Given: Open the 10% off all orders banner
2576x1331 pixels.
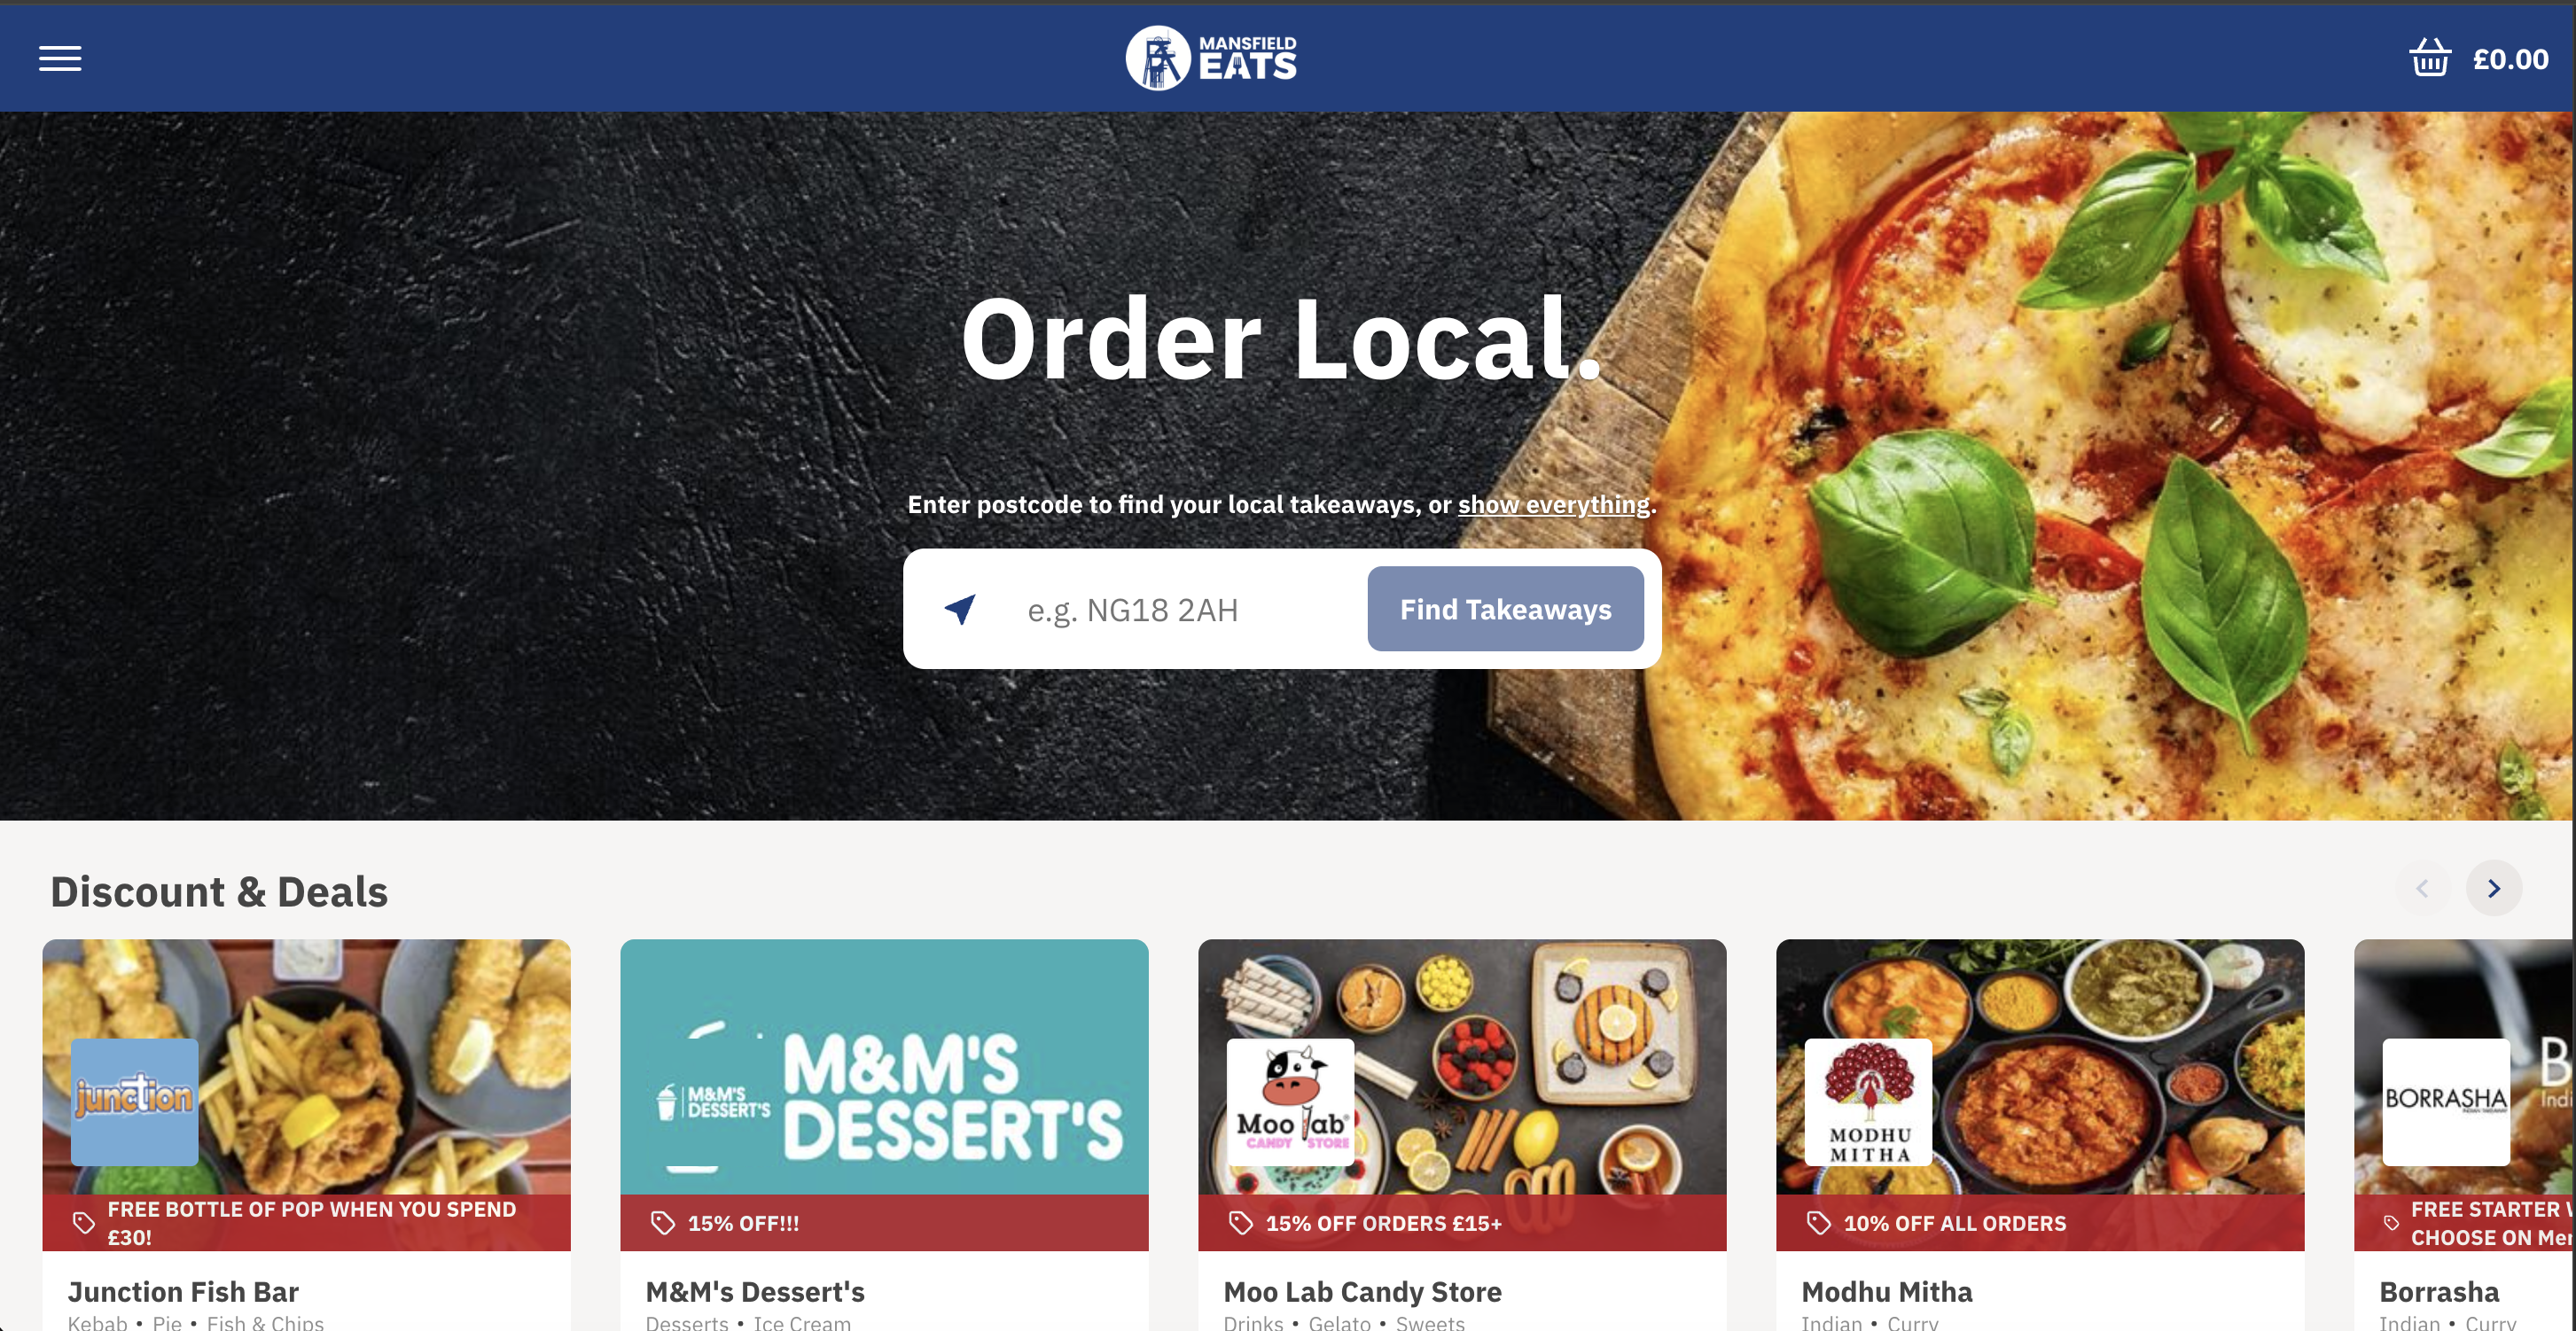Looking at the screenshot, I should point(2040,1223).
